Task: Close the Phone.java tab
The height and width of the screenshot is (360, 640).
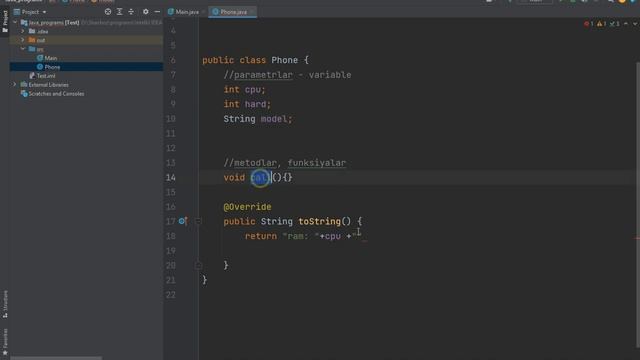Action: click(x=252, y=12)
